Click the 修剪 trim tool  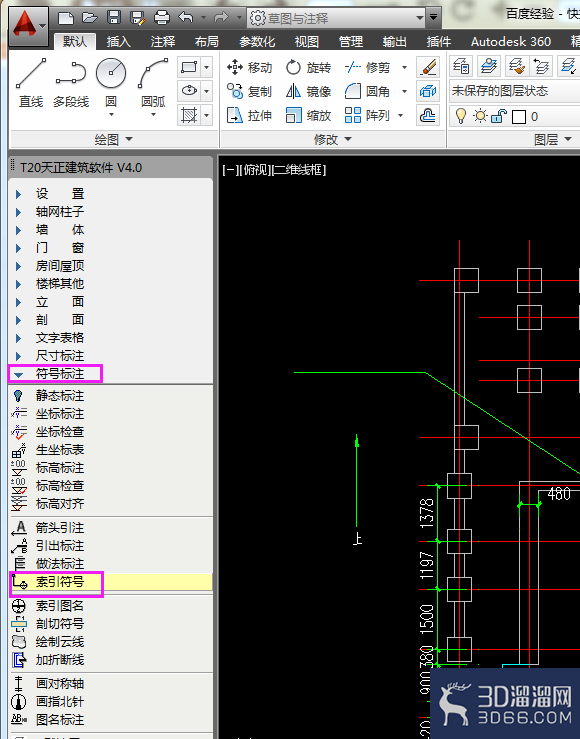[367, 67]
